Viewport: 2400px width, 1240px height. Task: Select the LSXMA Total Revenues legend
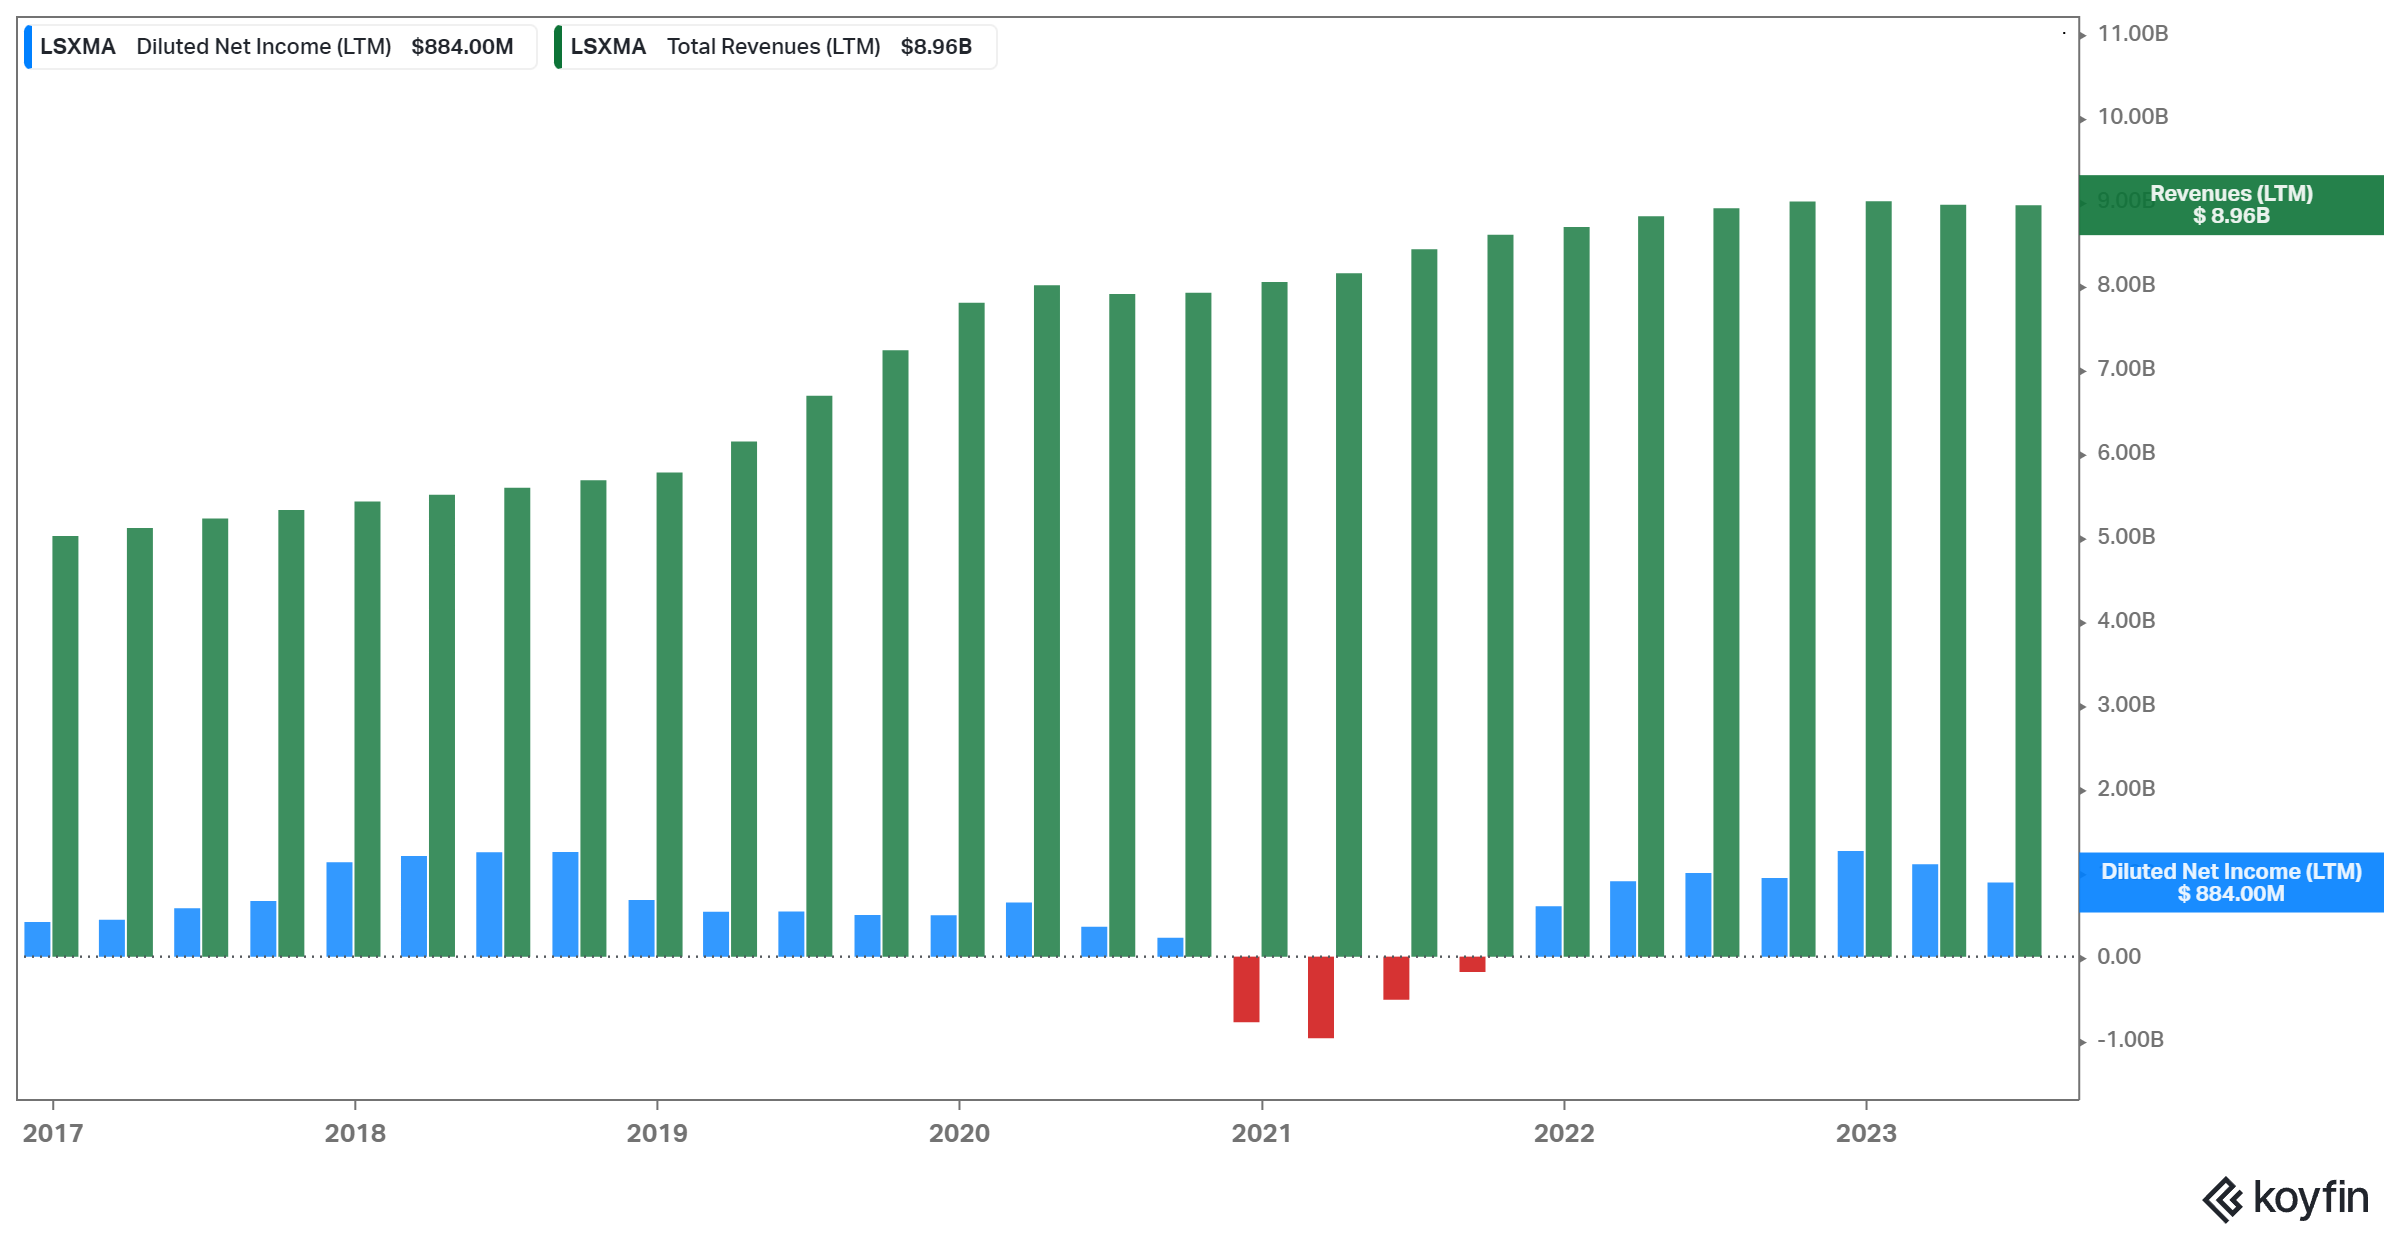pos(775,47)
